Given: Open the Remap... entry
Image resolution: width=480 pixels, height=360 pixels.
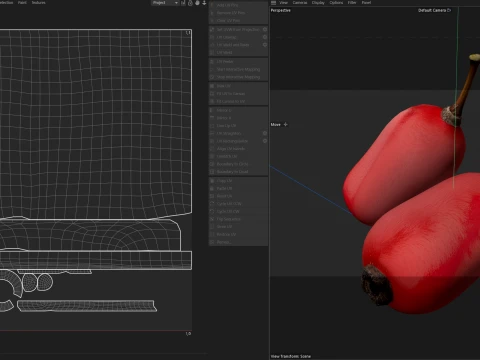Looking at the screenshot, I should tap(238, 242).
